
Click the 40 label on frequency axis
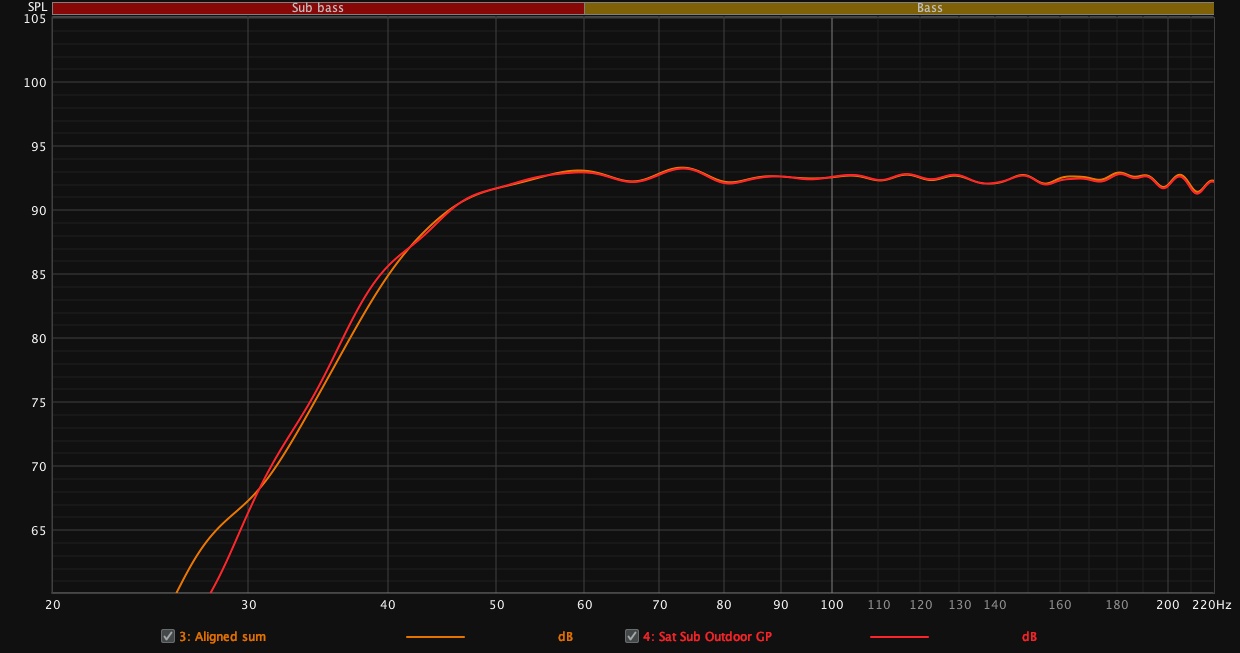click(x=388, y=605)
